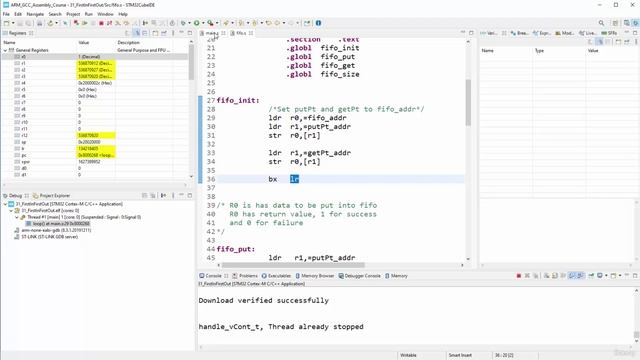The width and height of the screenshot is (640, 360).
Task: Collapse the Thread #1 [main] node
Action: click(17, 217)
